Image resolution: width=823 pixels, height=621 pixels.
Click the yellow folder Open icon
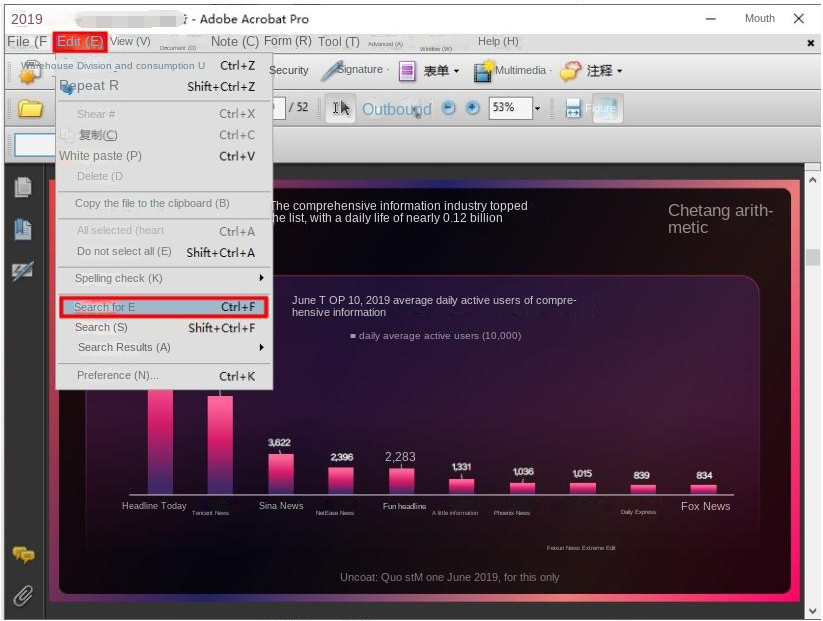tap(30, 108)
